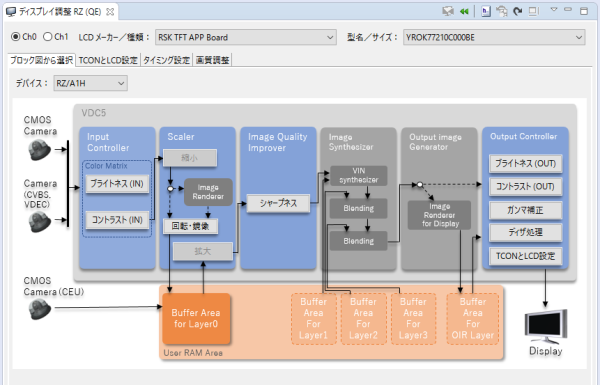
Task: Open the 画質調整 tab
Action: click(x=212, y=60)
